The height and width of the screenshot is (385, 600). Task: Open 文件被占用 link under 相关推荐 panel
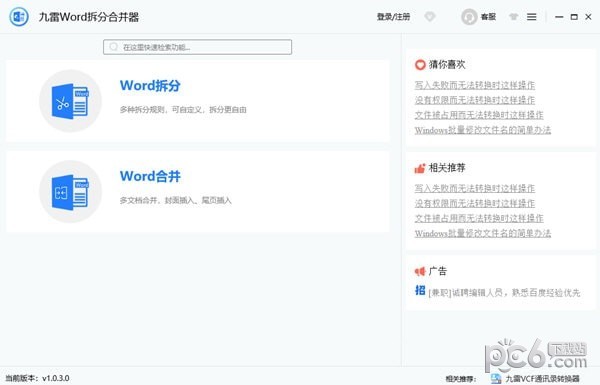[x=479, y=218]
